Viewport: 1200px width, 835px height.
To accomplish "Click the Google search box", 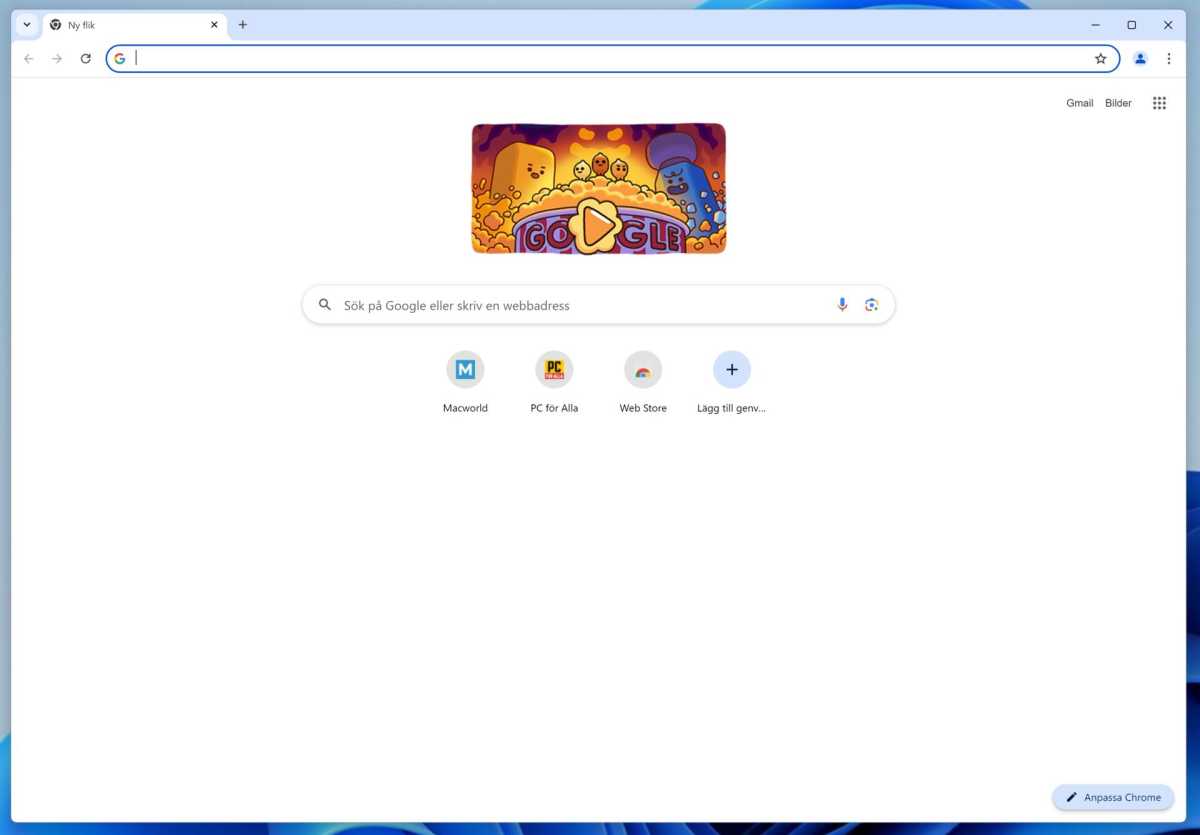I will click(x=580, y=305).
